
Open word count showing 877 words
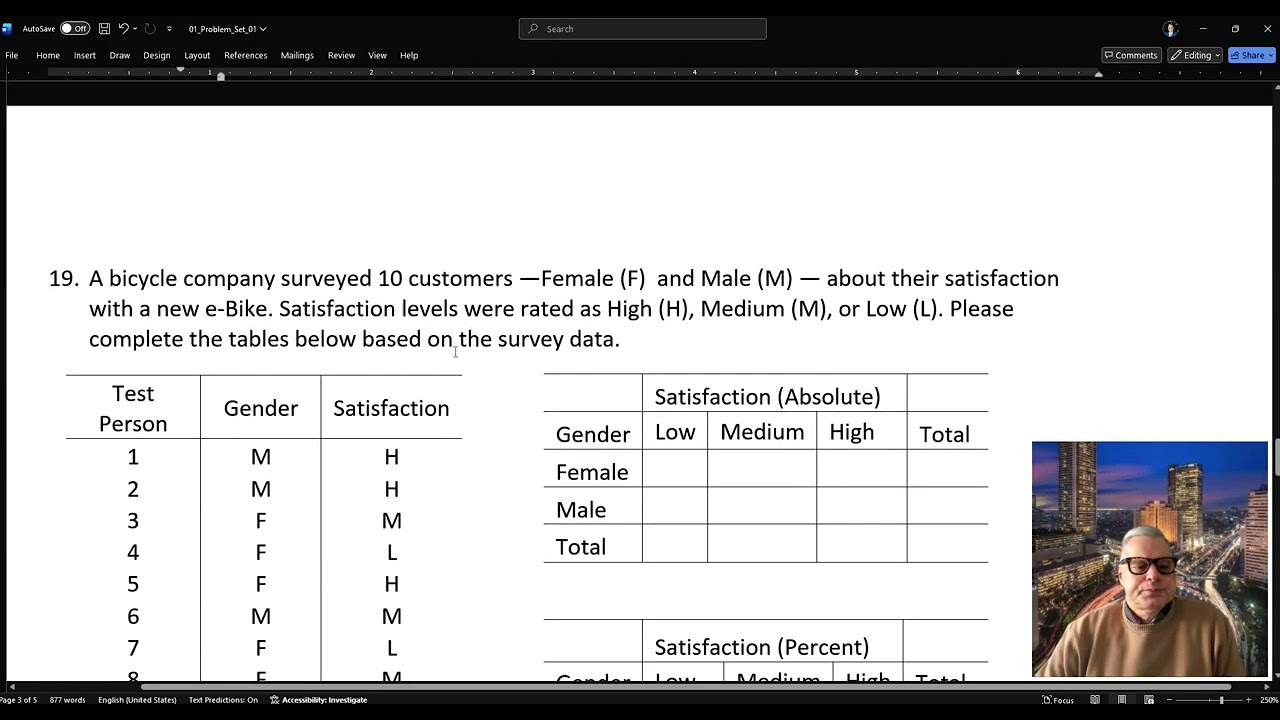tap(68, 700)
